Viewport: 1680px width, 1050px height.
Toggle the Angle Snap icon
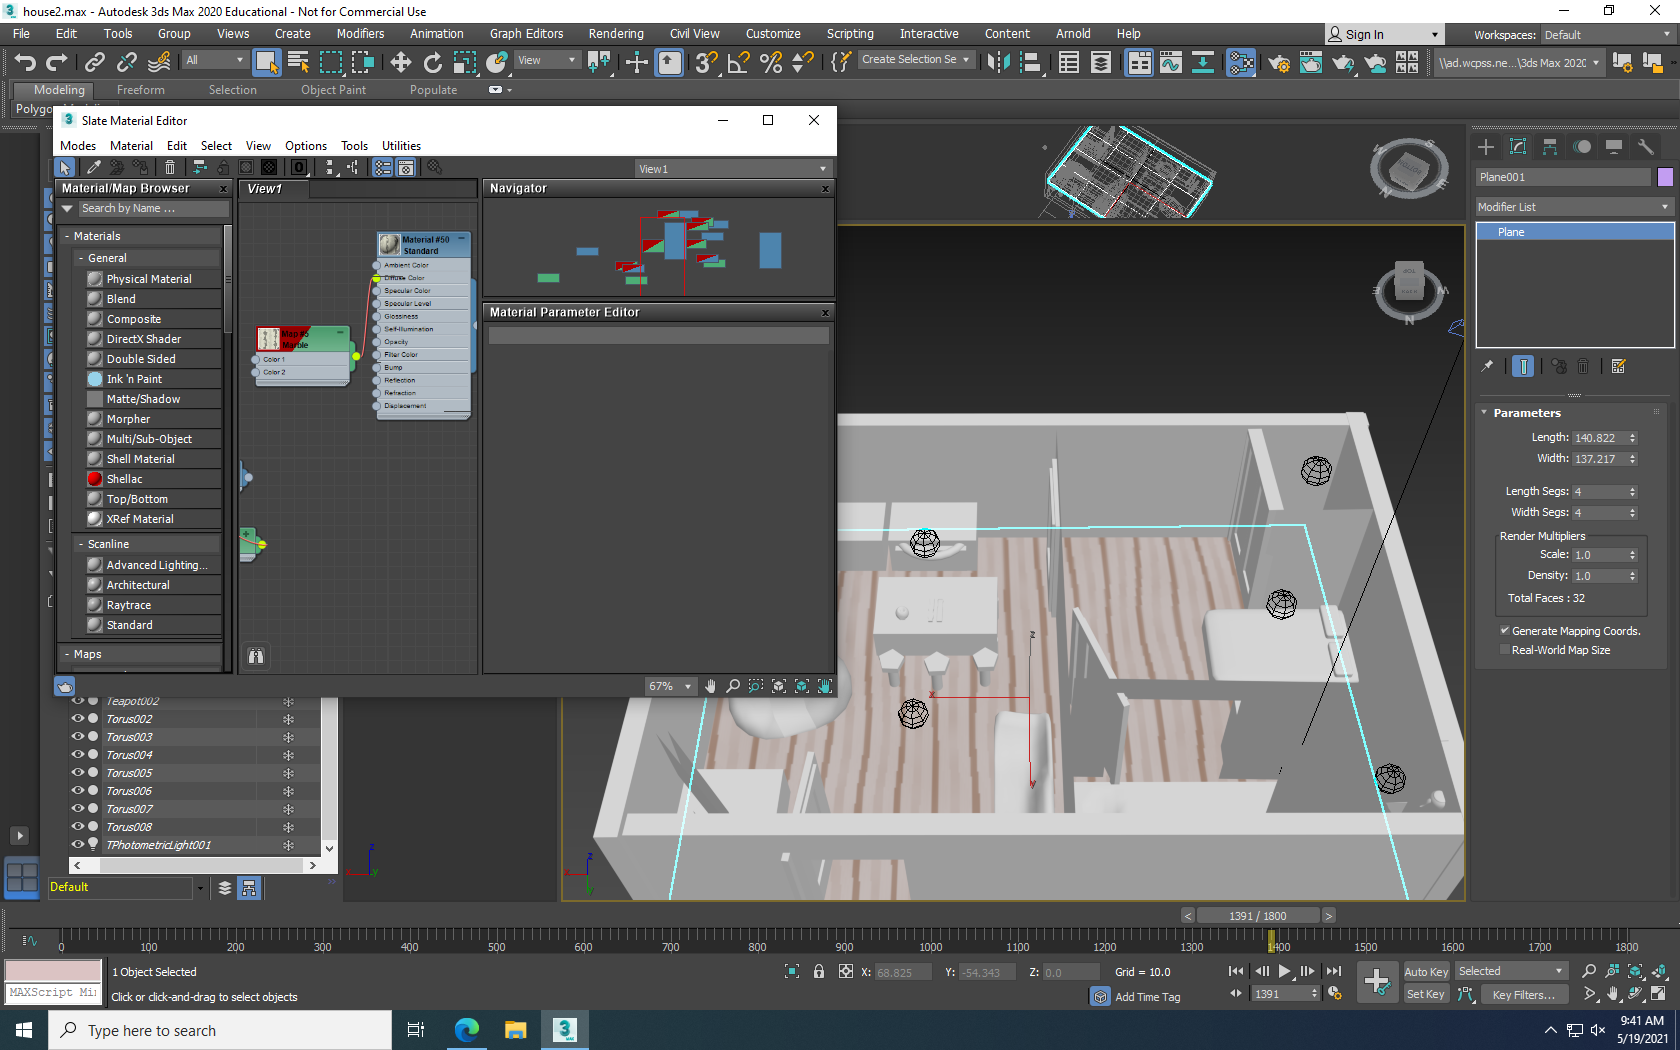tap(738, 63)
